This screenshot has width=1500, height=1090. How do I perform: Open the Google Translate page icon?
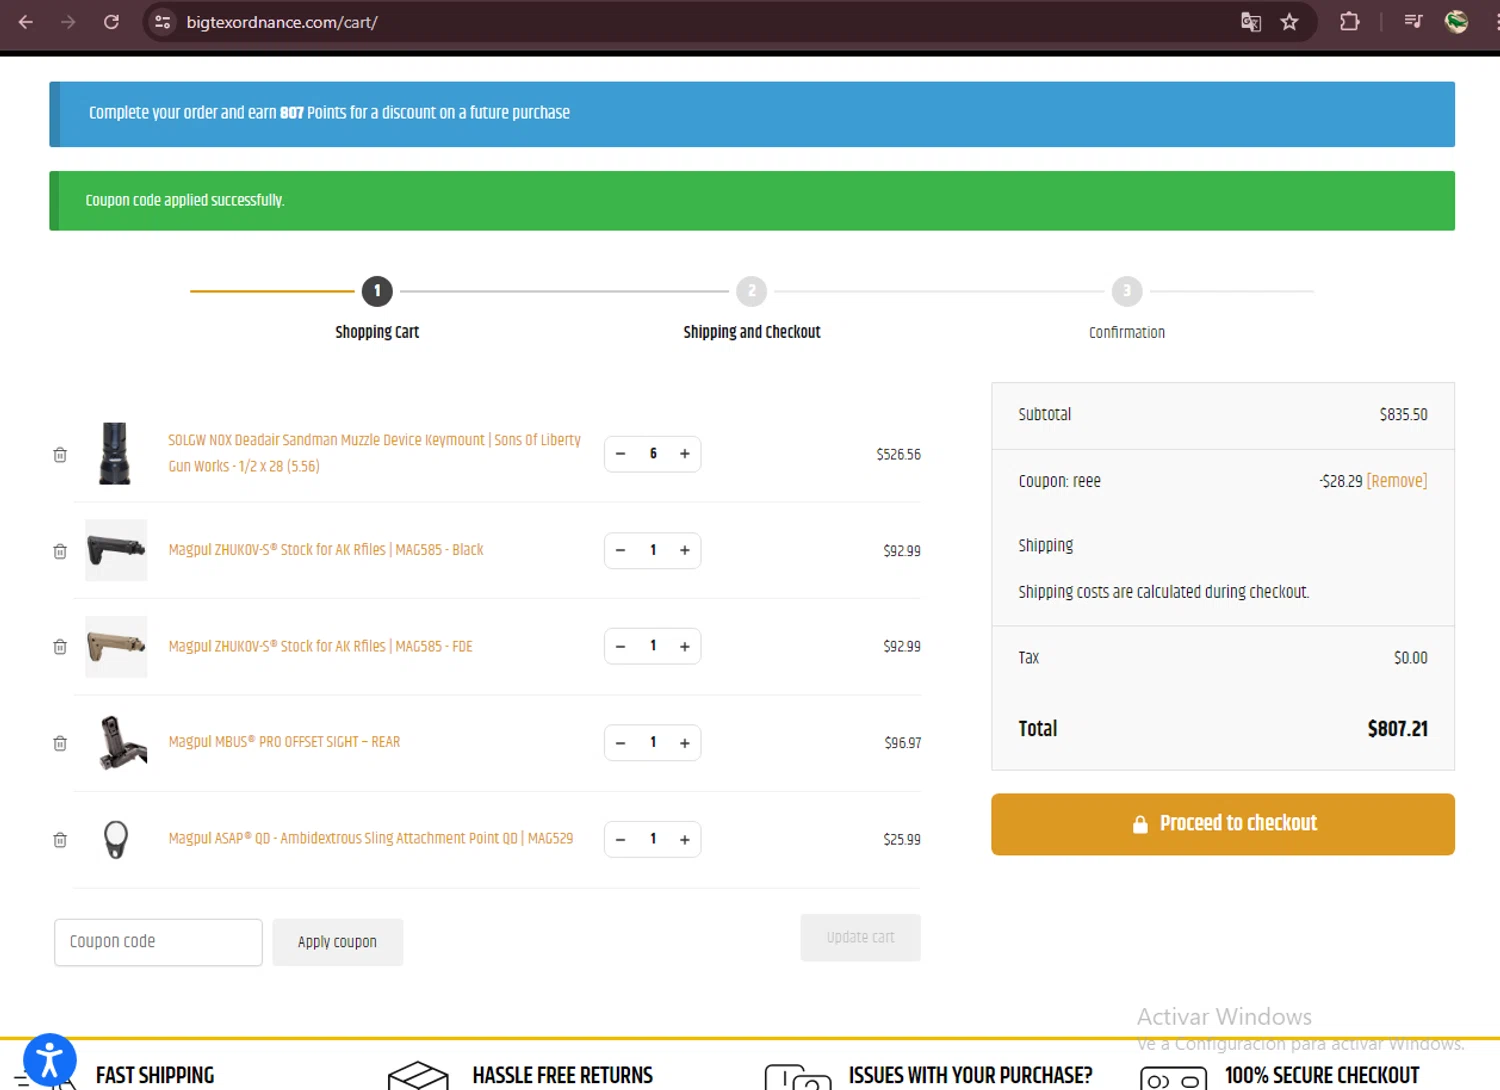point(1250,22)
